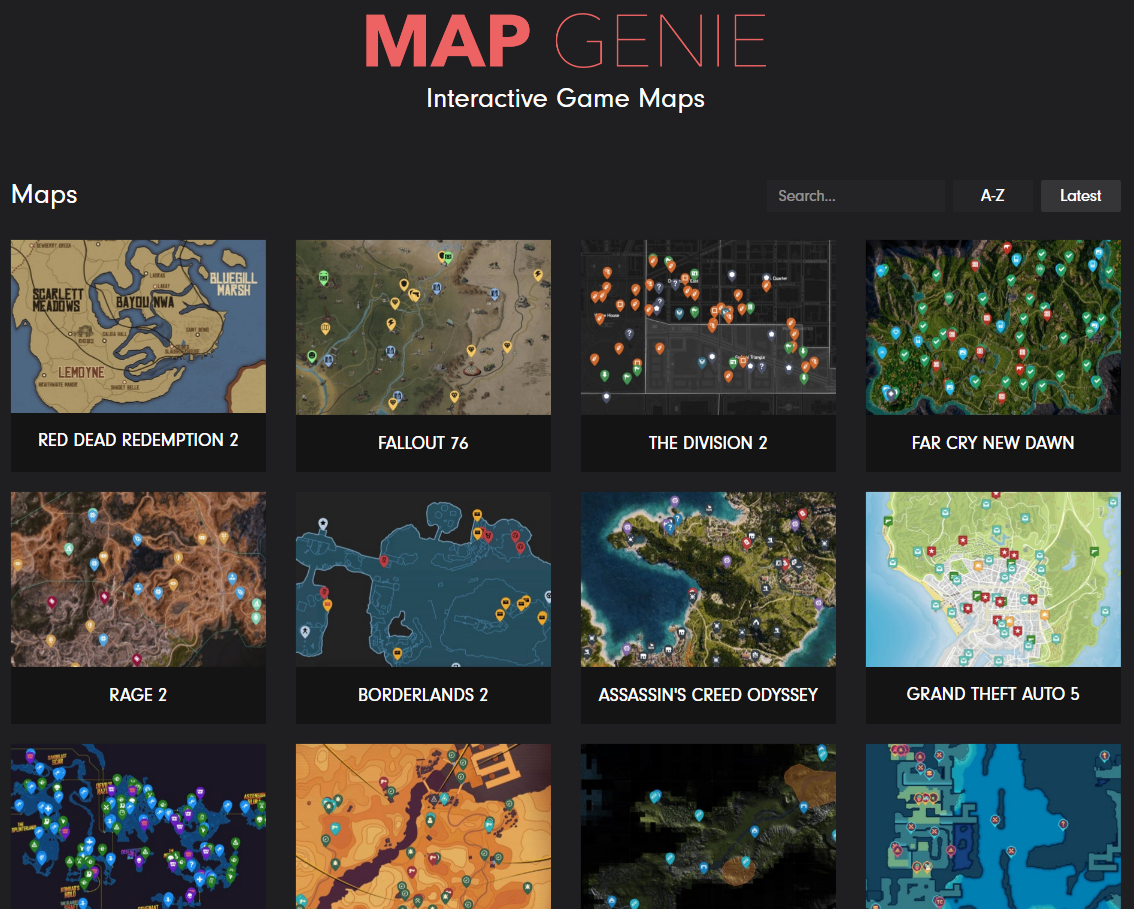Click the FALLOUT 76 title link
1134x909 pixels.
(x=423, y=443)
